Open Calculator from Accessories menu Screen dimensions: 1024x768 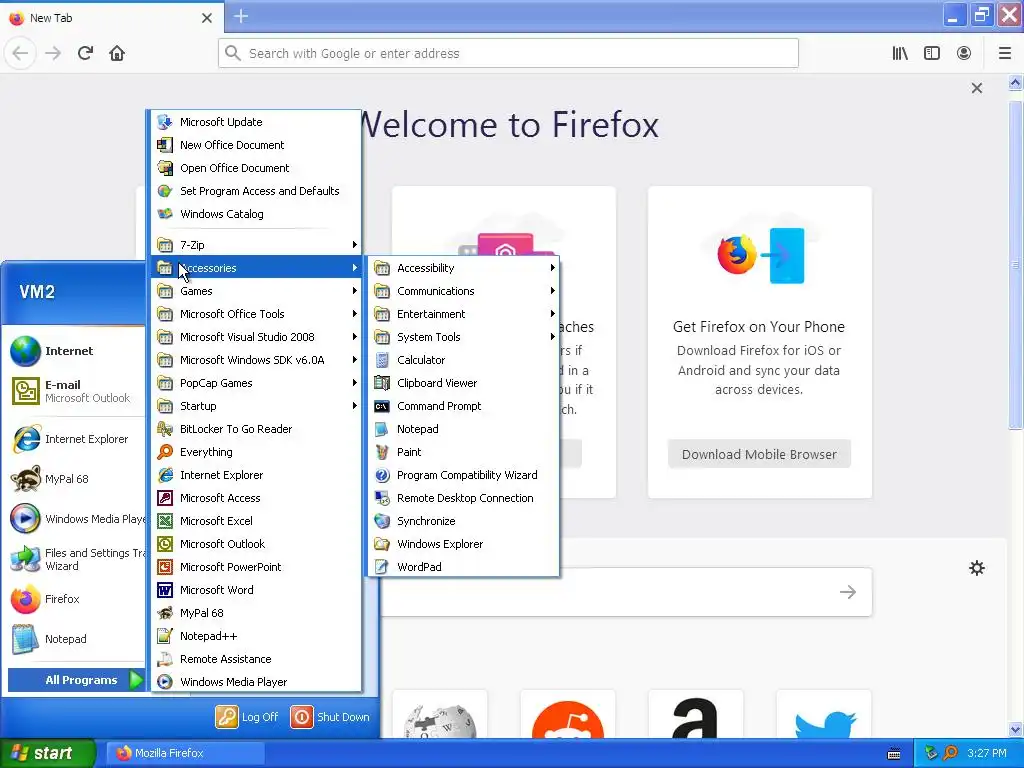(x=463, y=360)
